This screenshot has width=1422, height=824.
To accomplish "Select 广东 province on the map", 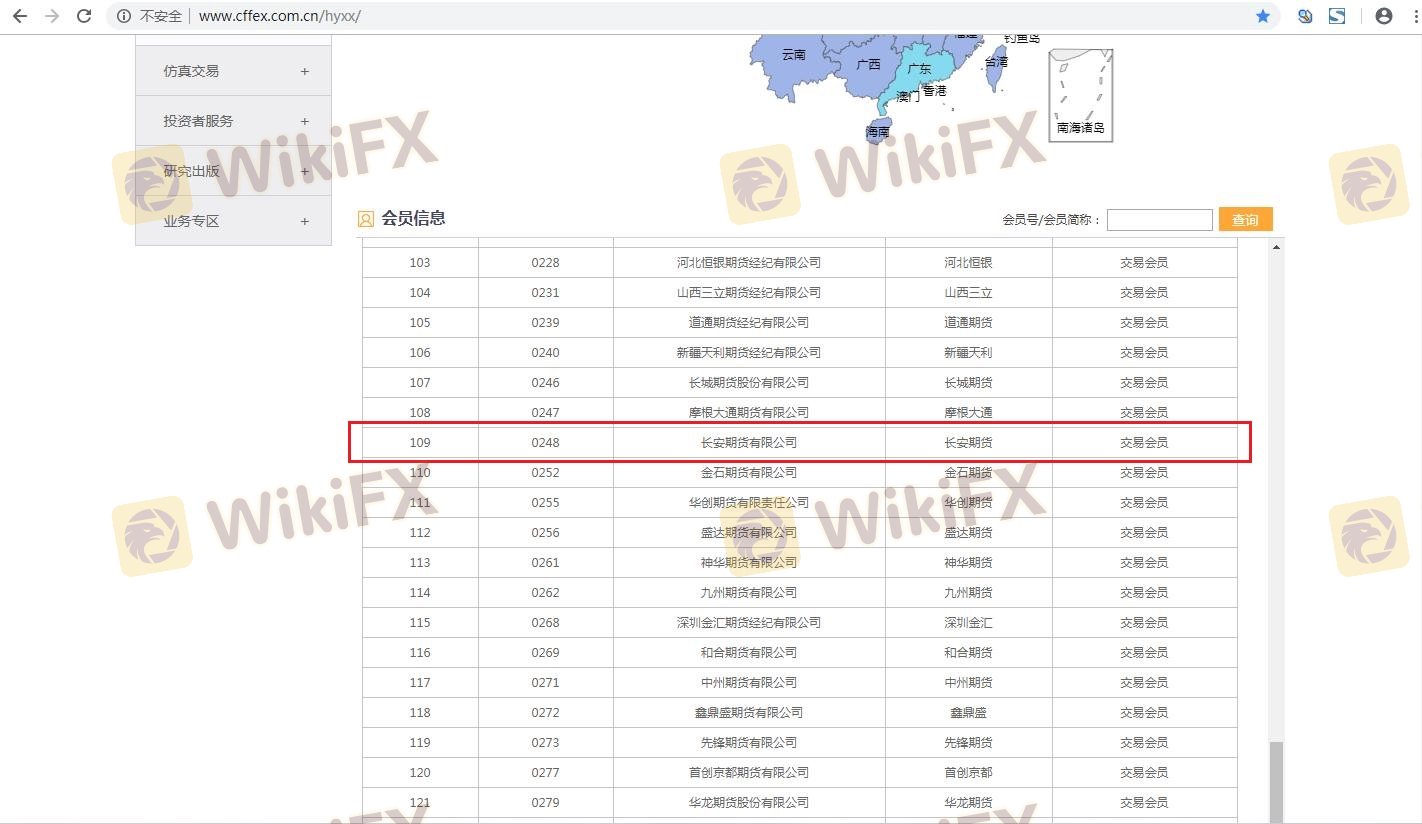I will tap(916, 72).
